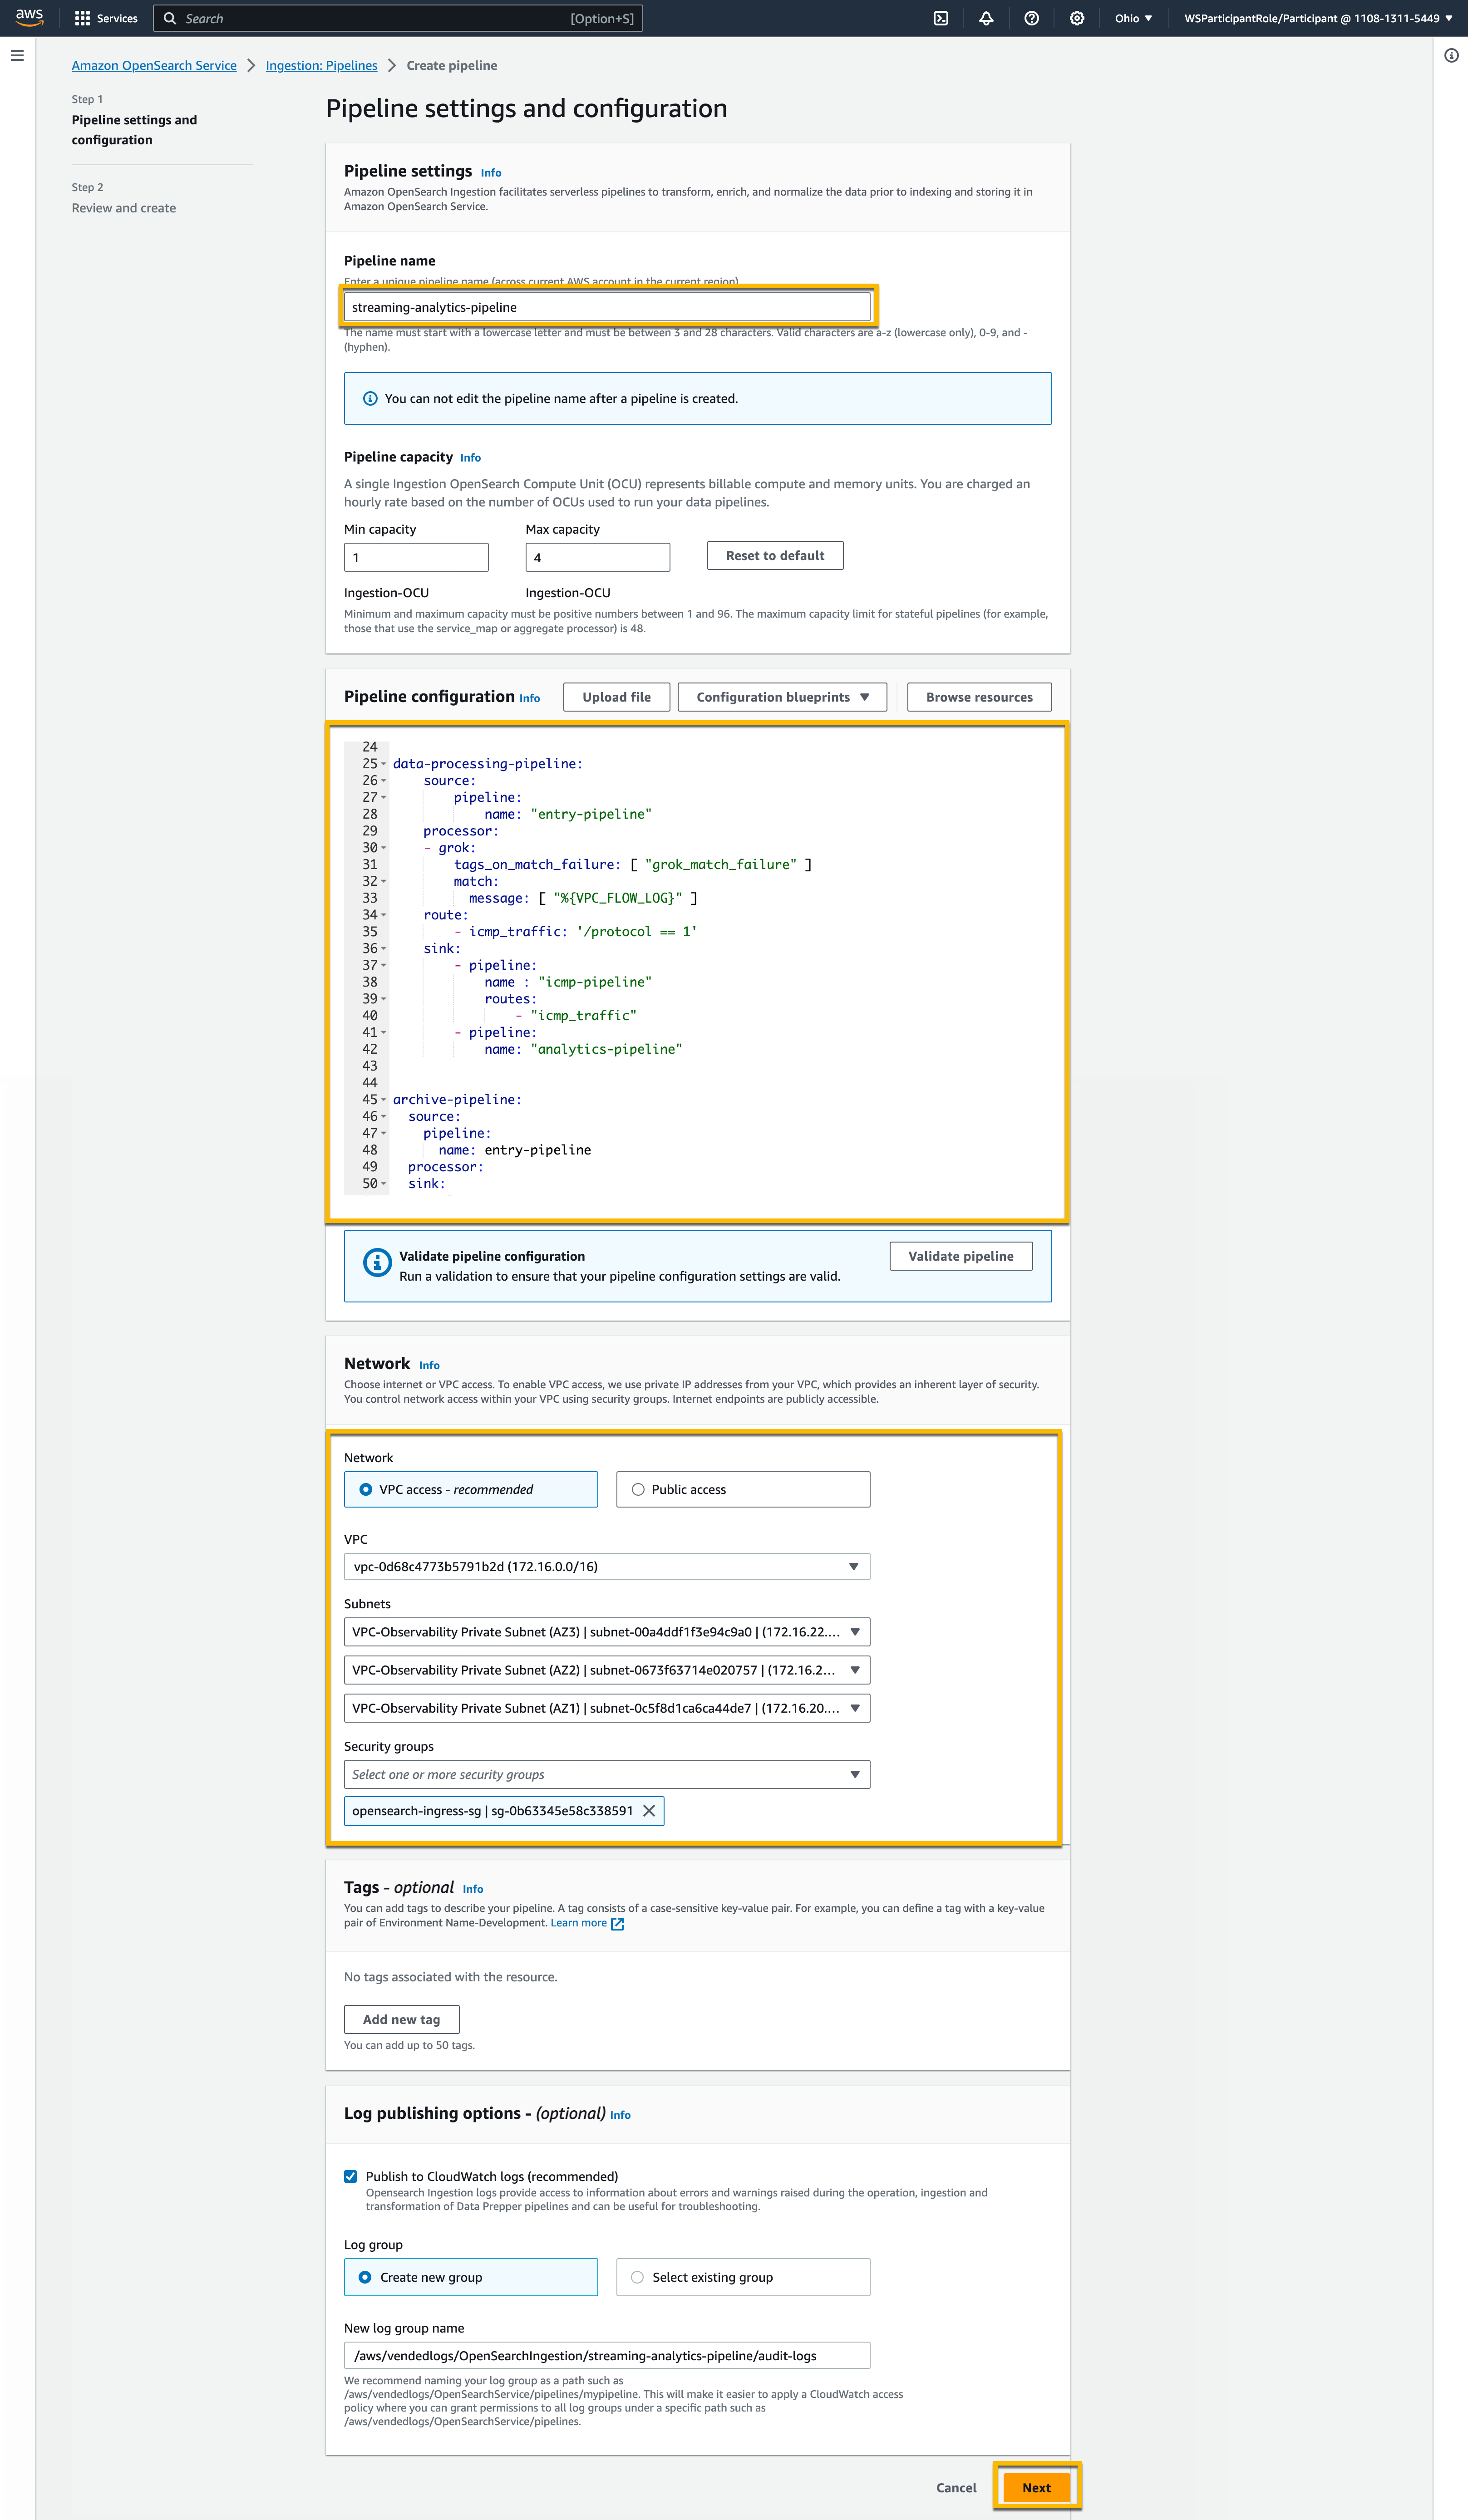Uncheck Publish to CloudWatch logs checkbox

(x=350, y=2176)
